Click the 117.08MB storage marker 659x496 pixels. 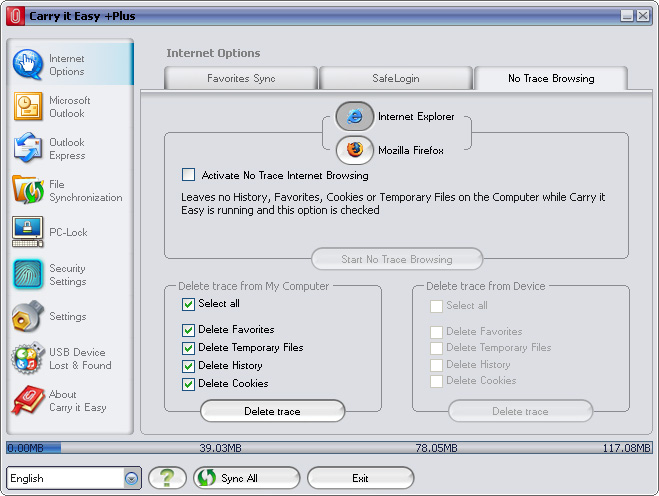point(627,448)
